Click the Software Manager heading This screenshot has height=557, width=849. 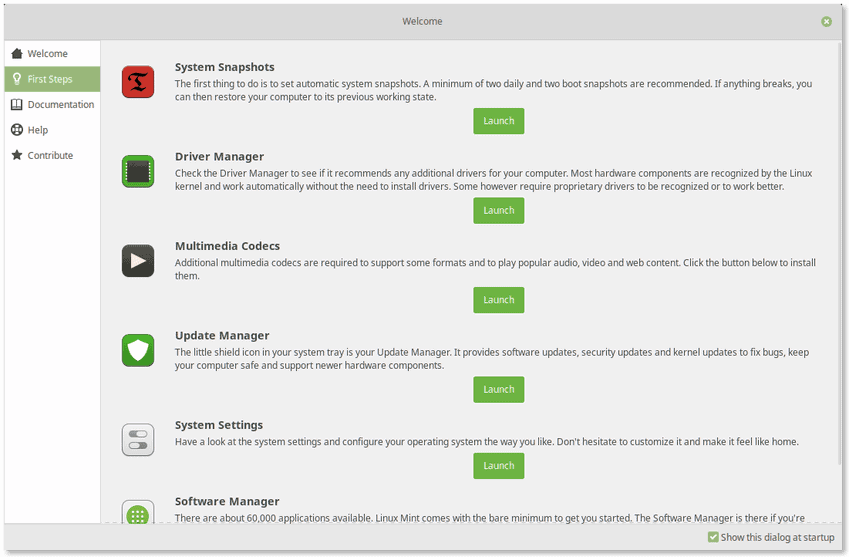[227, 501]
